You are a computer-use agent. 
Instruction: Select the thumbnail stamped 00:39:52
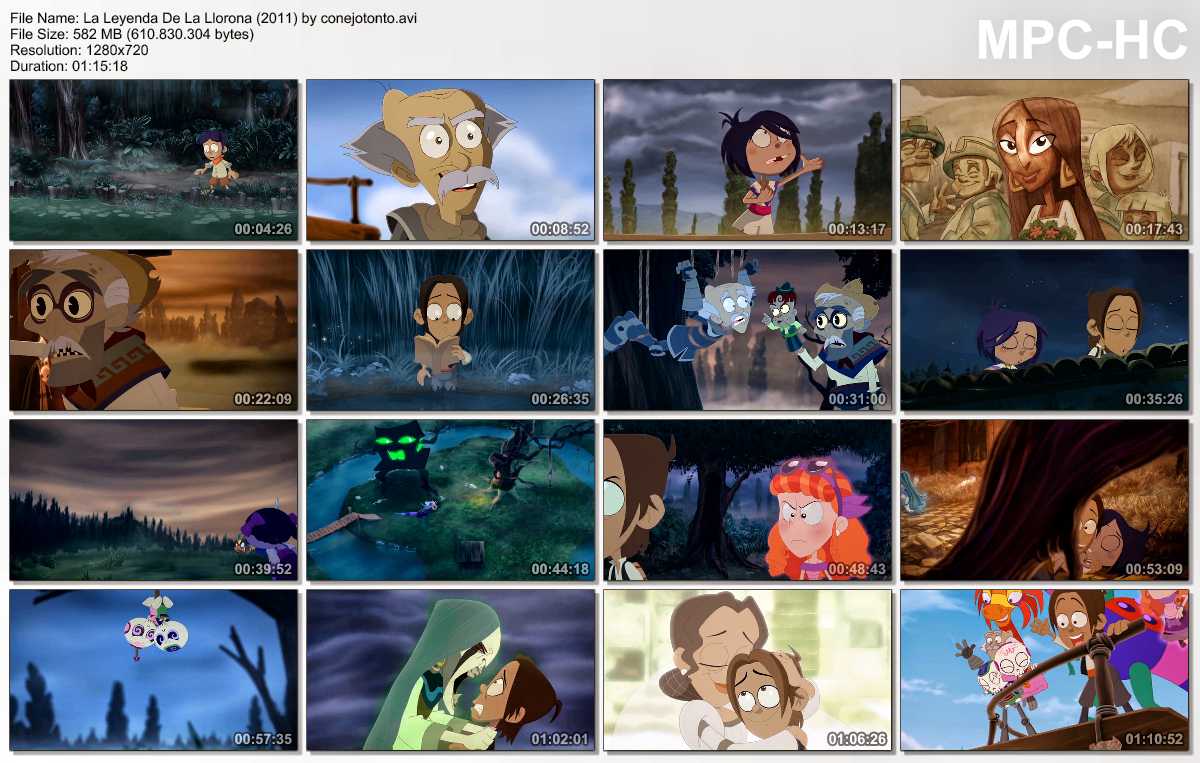154,500
